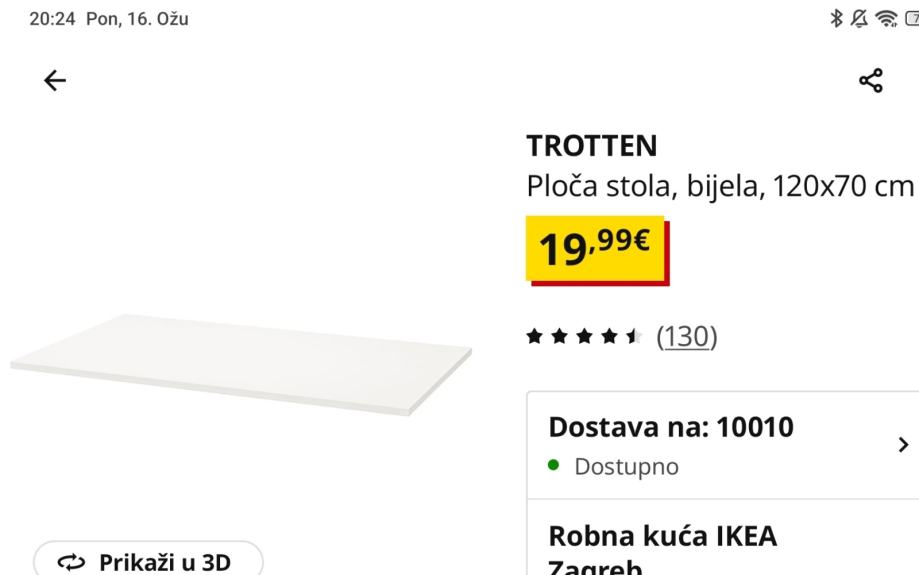Tap the green availability dot
919x575 pixels.
pyautogui.click(x=553, y=465)
